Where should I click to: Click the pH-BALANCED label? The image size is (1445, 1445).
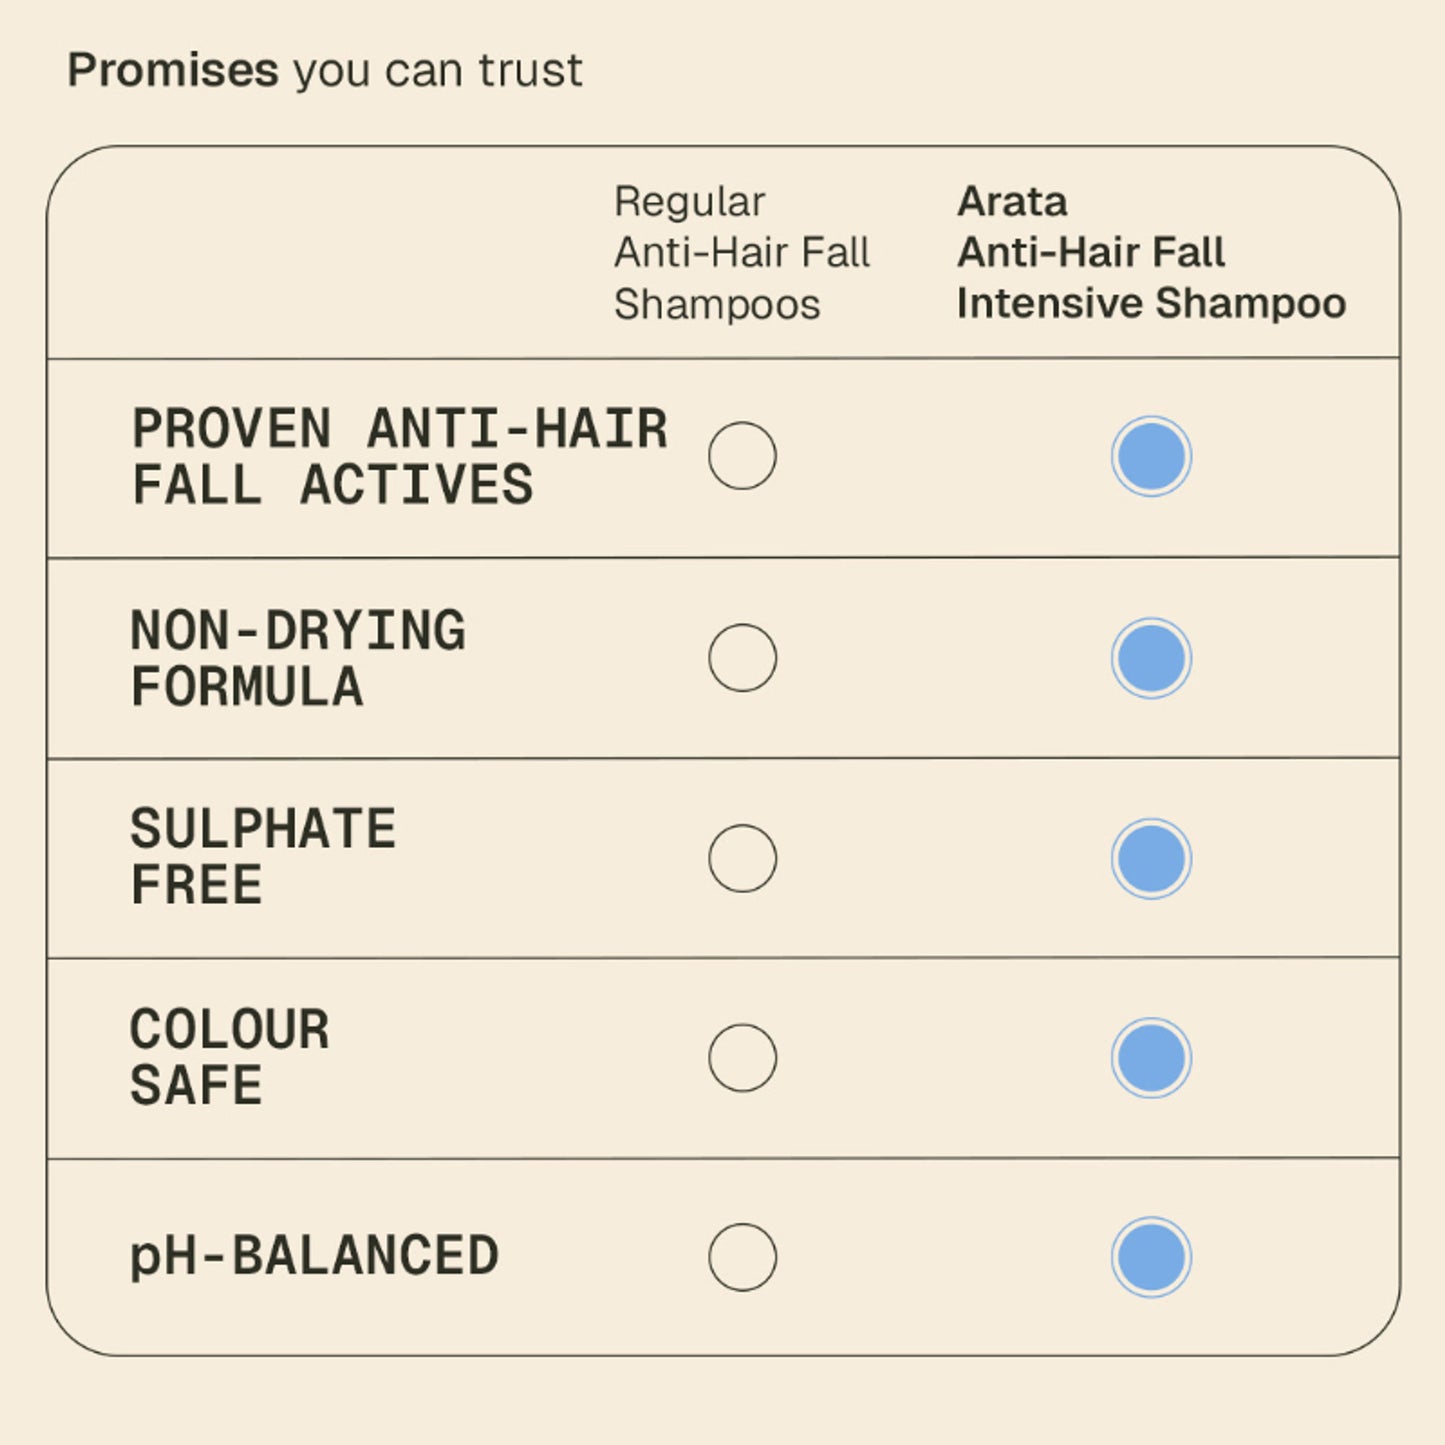pos(314,1256)
